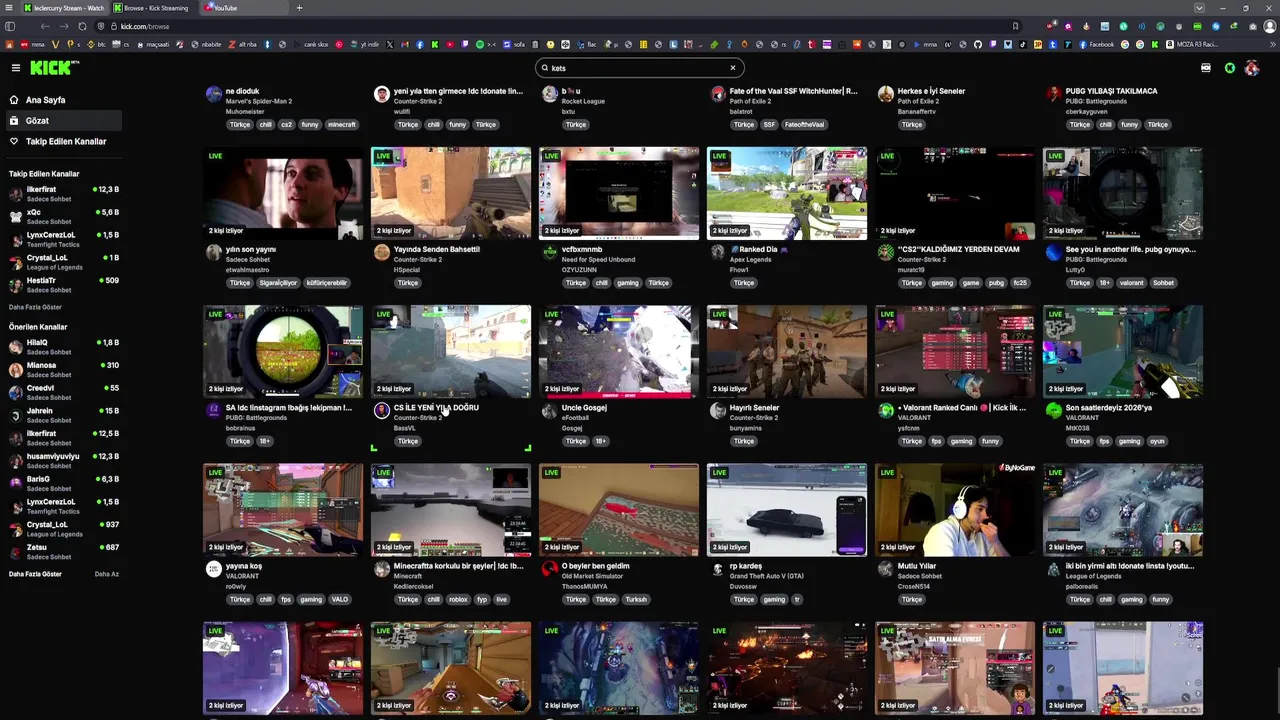Screen dimensions: 1280x720
Task: Open btc bookmark
Action: pyautogui.click(x=97, y=44)
